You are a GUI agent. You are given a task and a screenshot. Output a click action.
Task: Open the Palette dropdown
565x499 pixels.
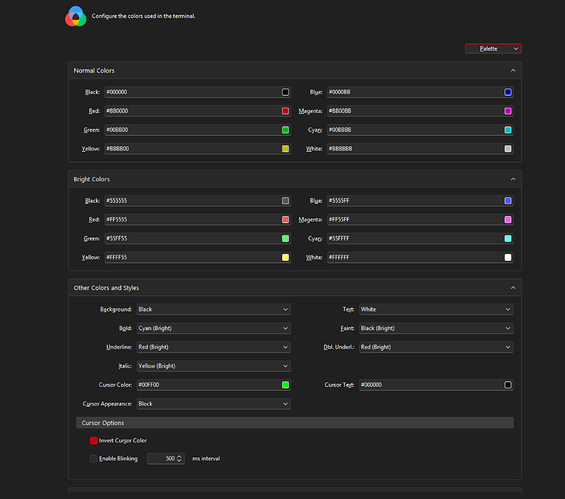point(493,49)
